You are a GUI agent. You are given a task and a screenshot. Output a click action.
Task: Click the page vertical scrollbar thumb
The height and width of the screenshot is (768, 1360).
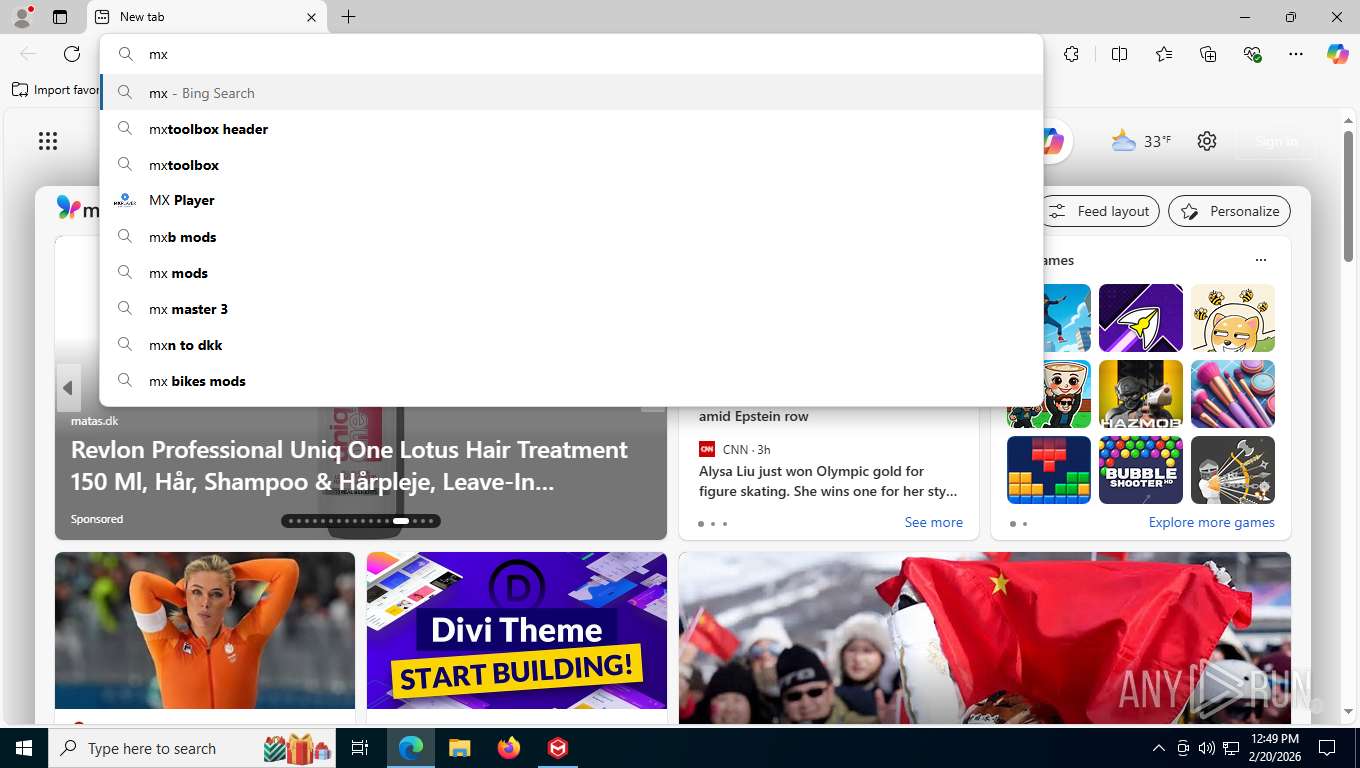point(1348,195)
